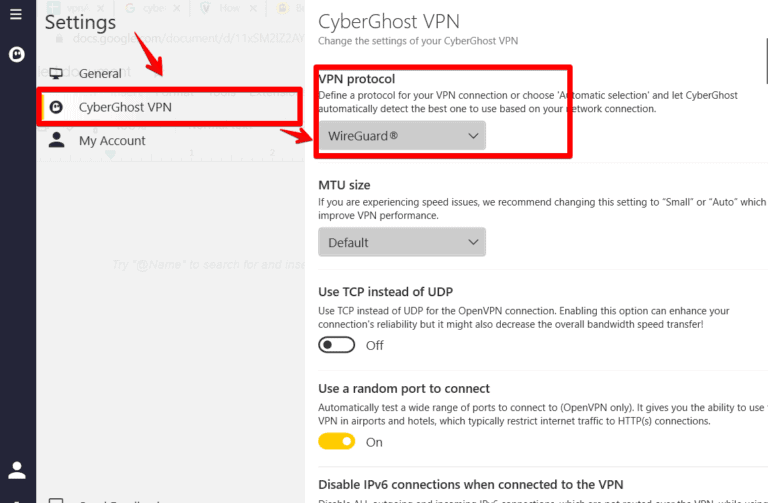The width and height of the screenshot is (768, 503).
Task: Click the Disable IPv6 connections heading
Action: 470,485
